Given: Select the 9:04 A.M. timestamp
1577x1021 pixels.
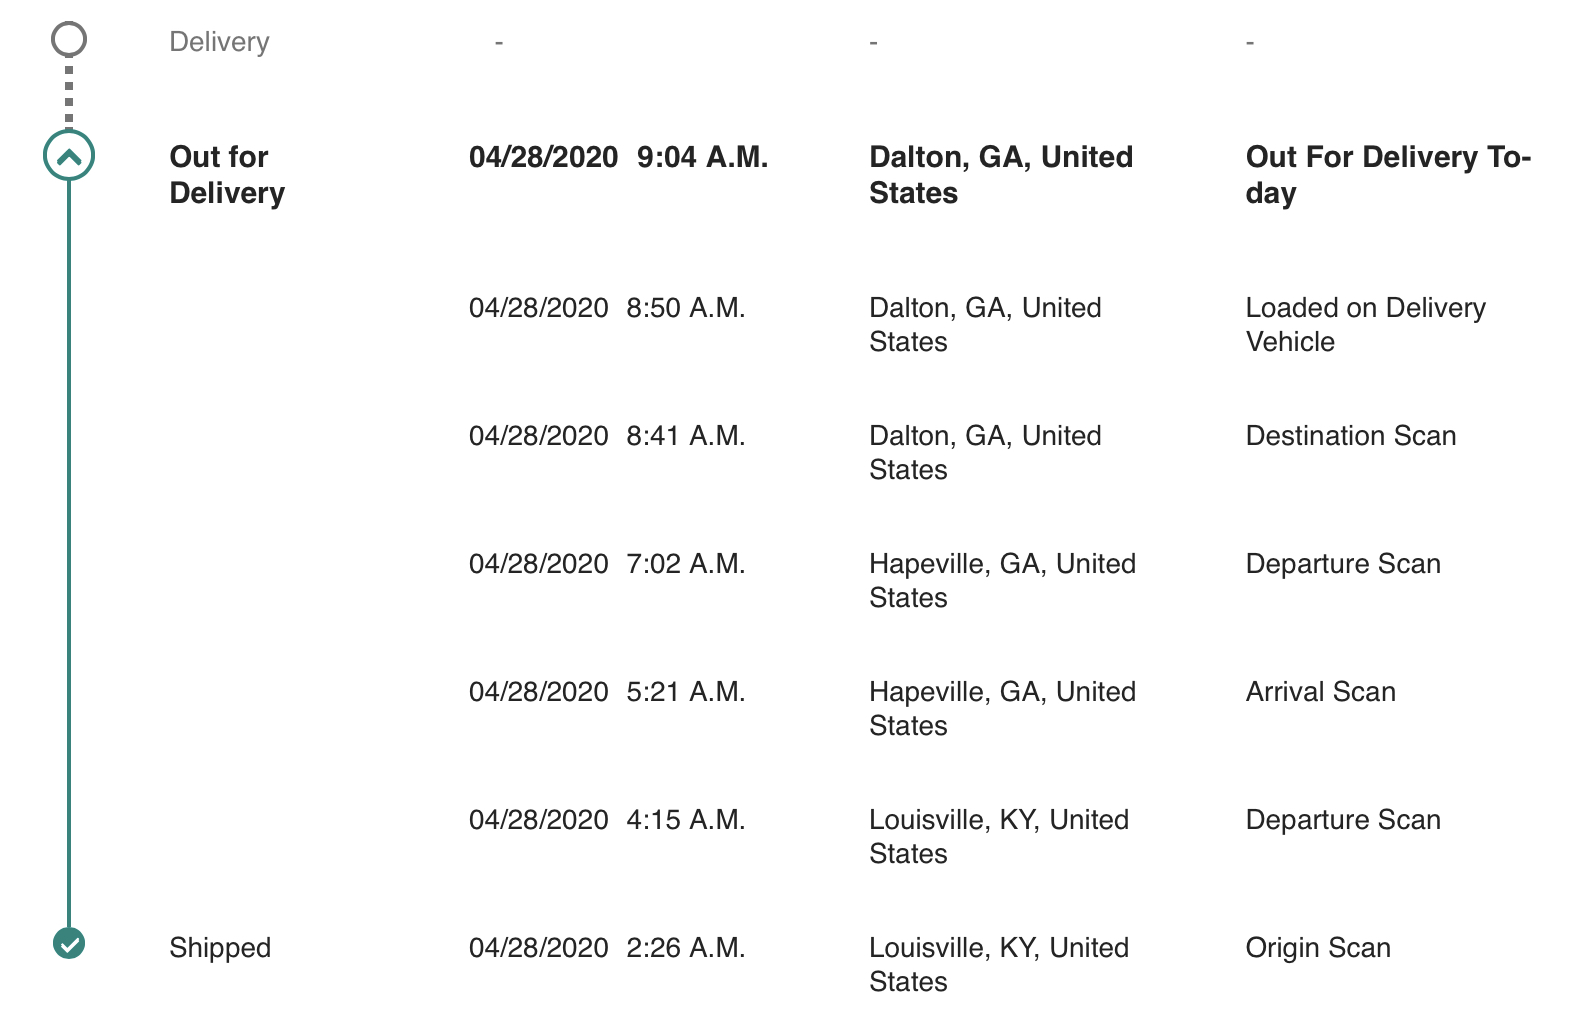Looking at the screenshot, I should pos(702,157).
